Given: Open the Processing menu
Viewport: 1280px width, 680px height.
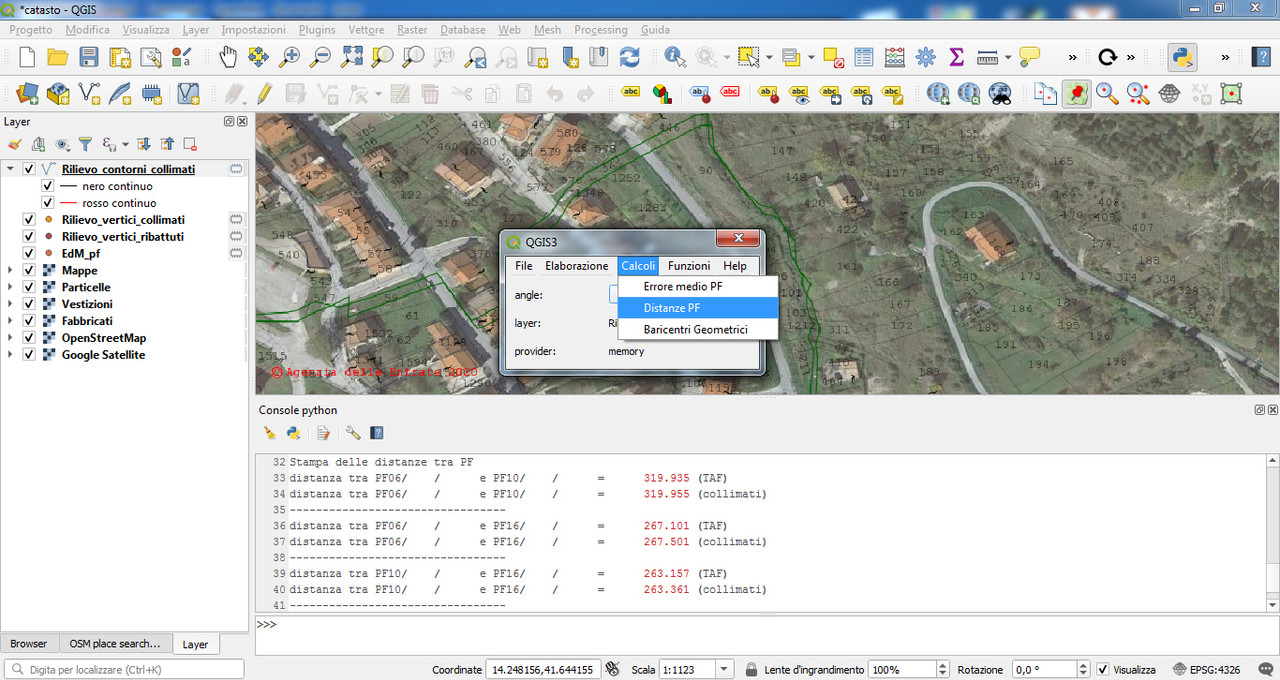Looking at the screenshot, I should pyautogui.click(x=601, y=30).
